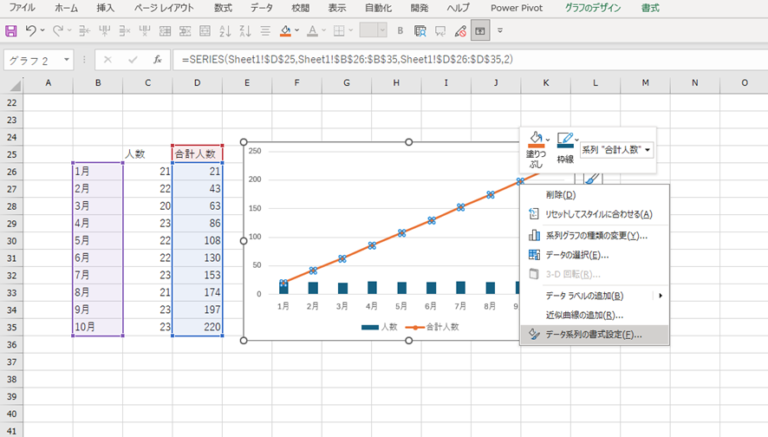Switch to the 挿入 ribbon tab

105,8
